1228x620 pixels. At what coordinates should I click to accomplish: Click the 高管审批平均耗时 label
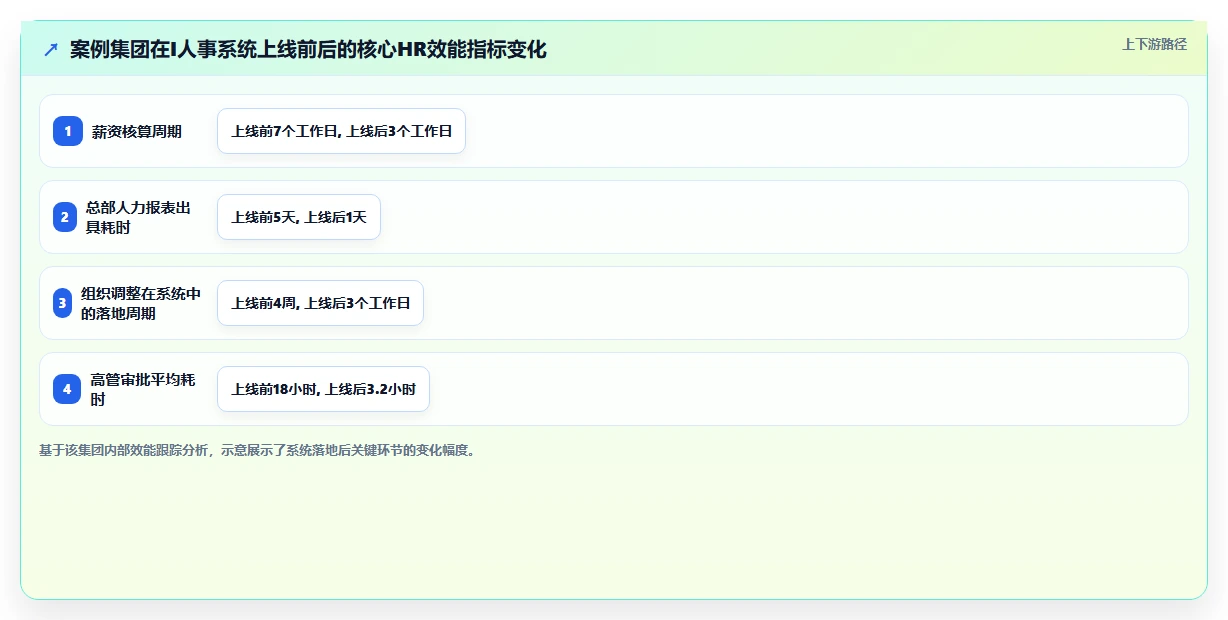point(143,389)
